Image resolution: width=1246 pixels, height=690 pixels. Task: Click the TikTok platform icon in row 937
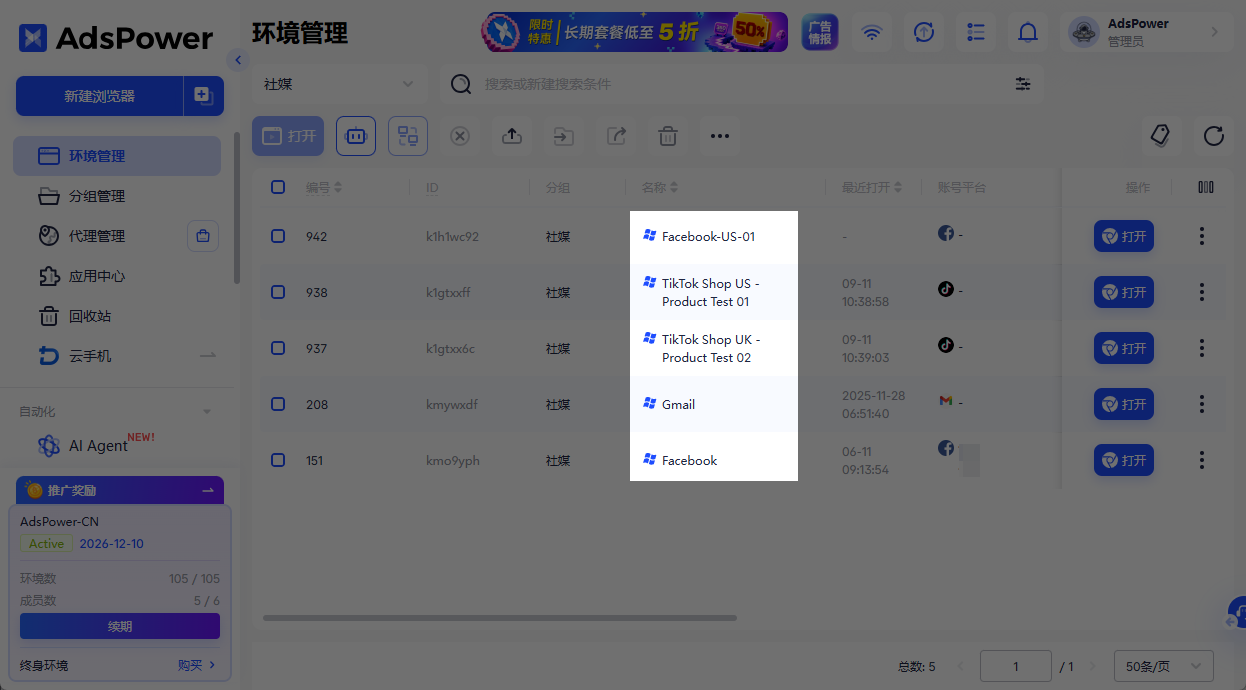pos(945,344)
